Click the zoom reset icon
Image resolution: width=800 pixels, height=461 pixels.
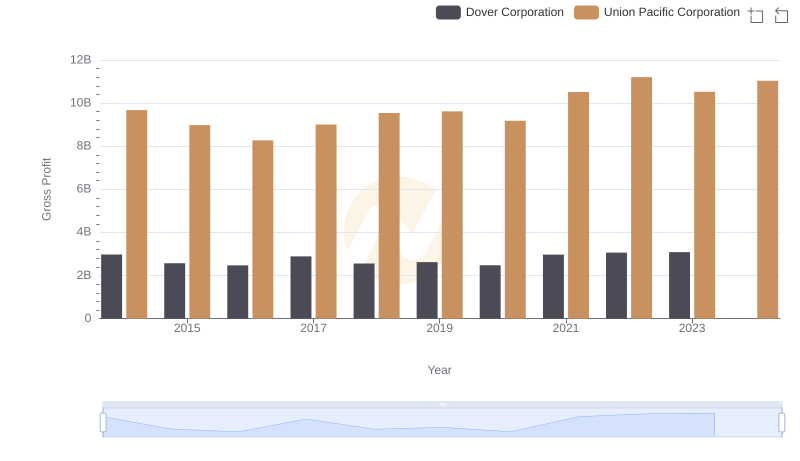[781, 15]
